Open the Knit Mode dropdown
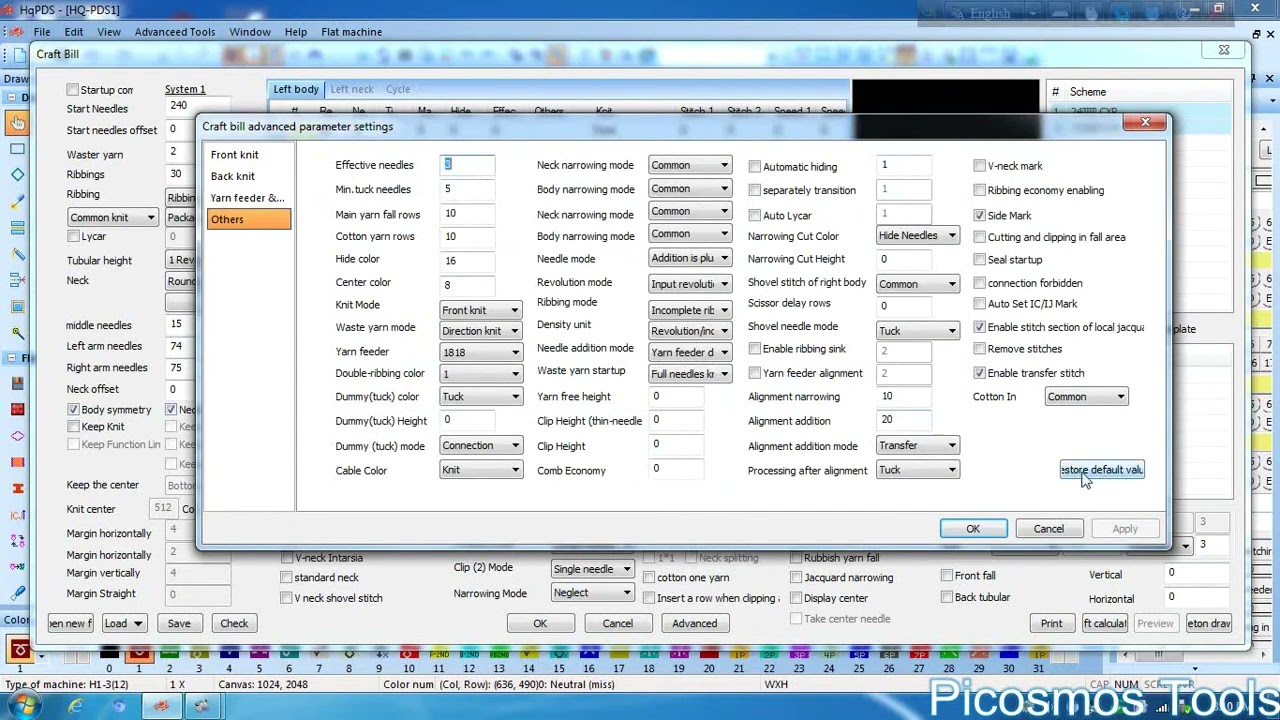 480,310
